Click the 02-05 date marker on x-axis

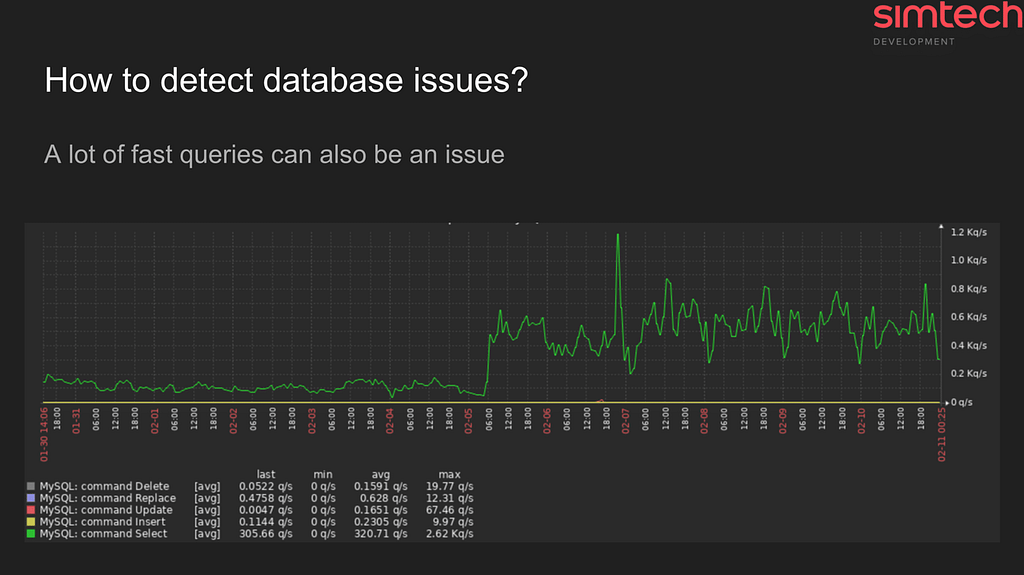(x=468, y=419)
